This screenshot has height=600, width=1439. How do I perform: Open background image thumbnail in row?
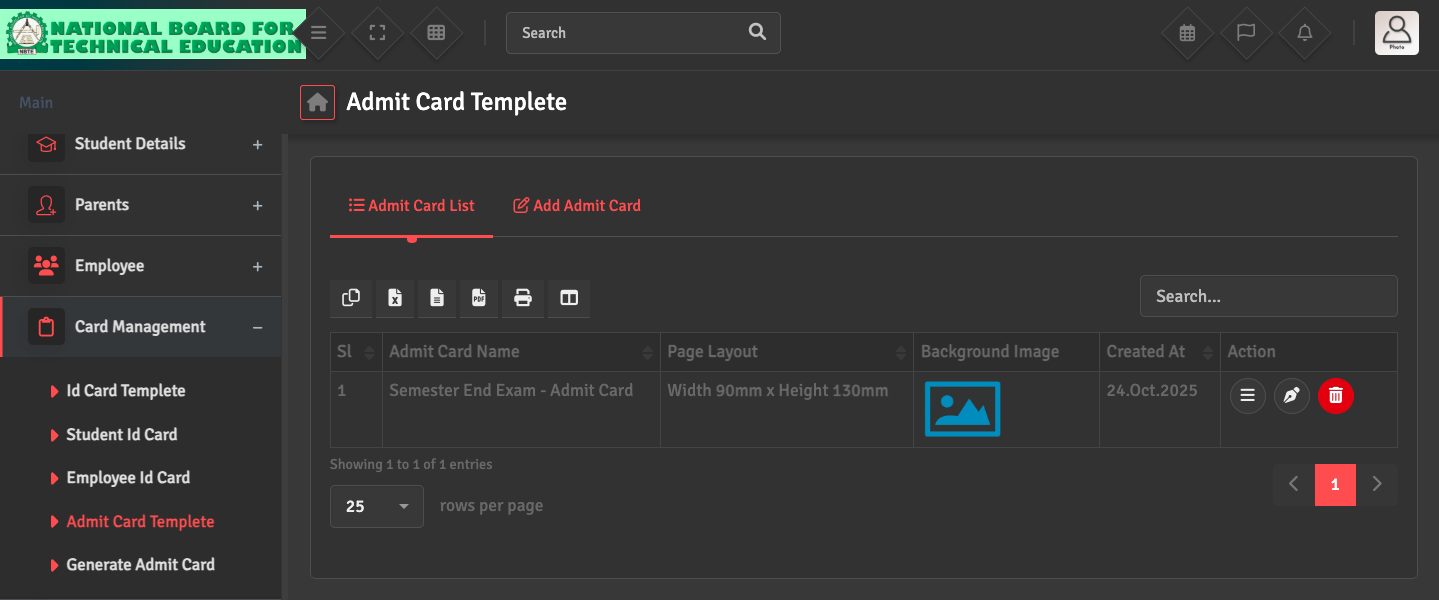962,409
